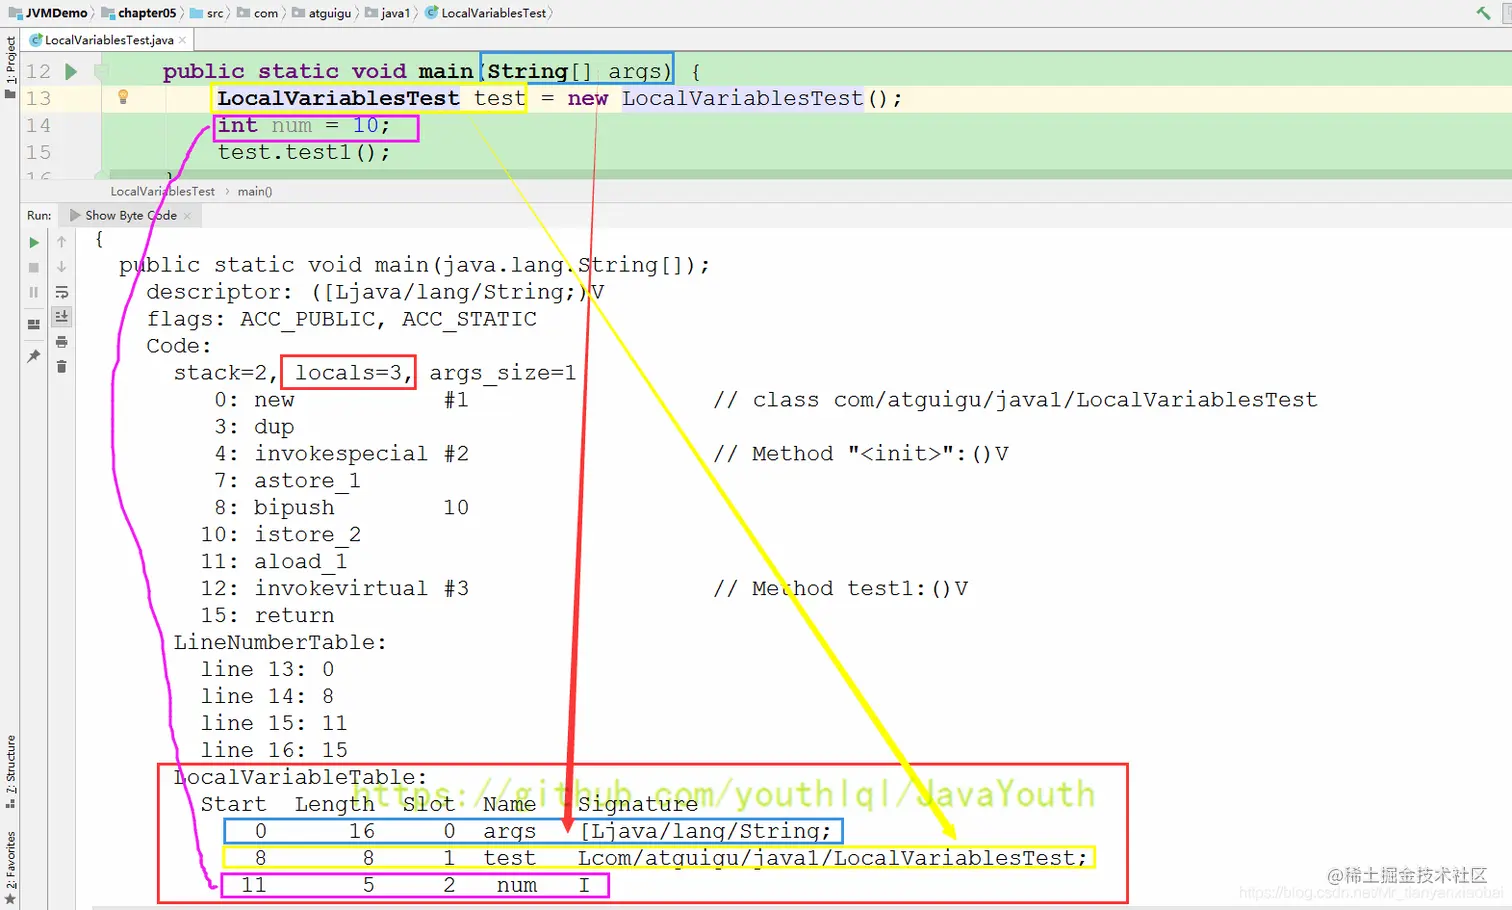Click the build hammer icon at top right
Screen dimensions: 1512x910
tap(1483, 13)
